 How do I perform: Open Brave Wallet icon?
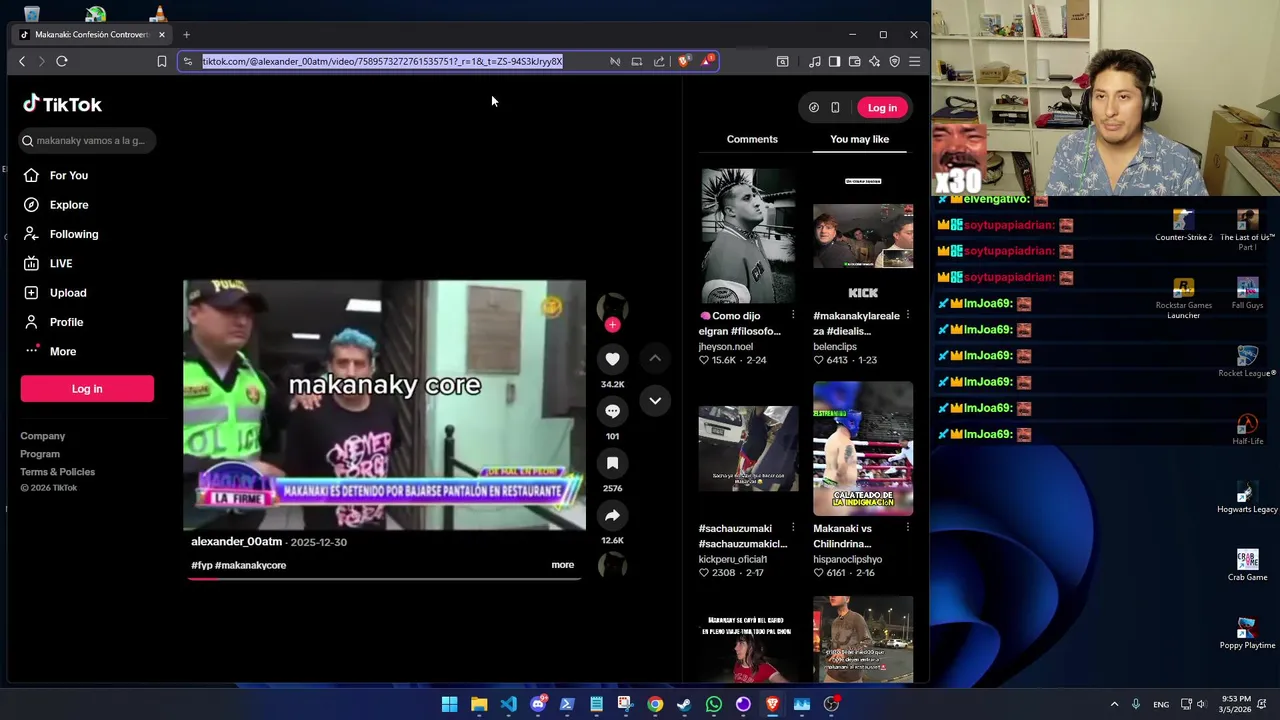[854, 61]
